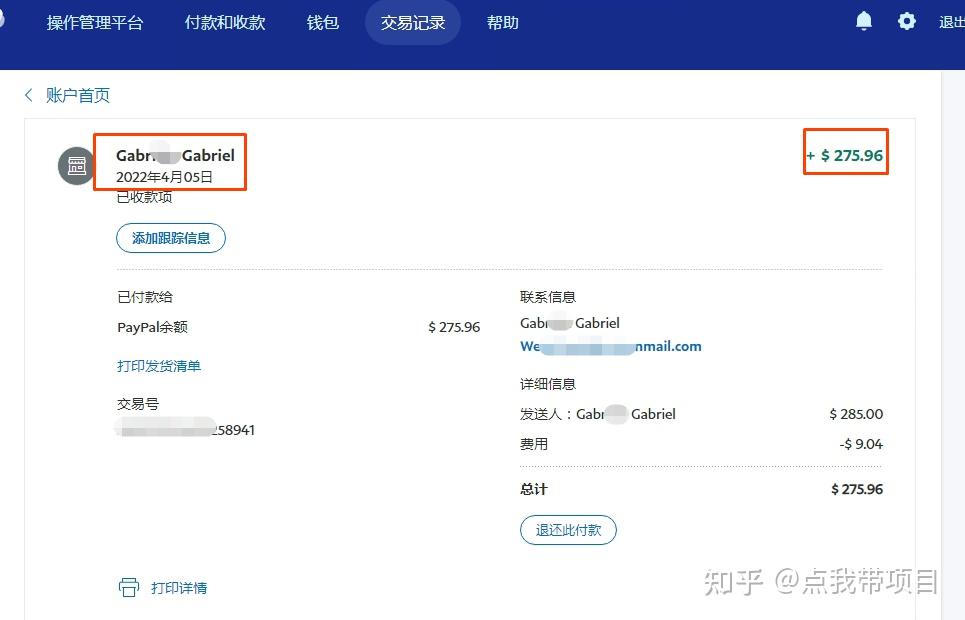Screen dimensions: 965x620
Task: Click the printer icon beside 打印详情
Action: (129, 588)
